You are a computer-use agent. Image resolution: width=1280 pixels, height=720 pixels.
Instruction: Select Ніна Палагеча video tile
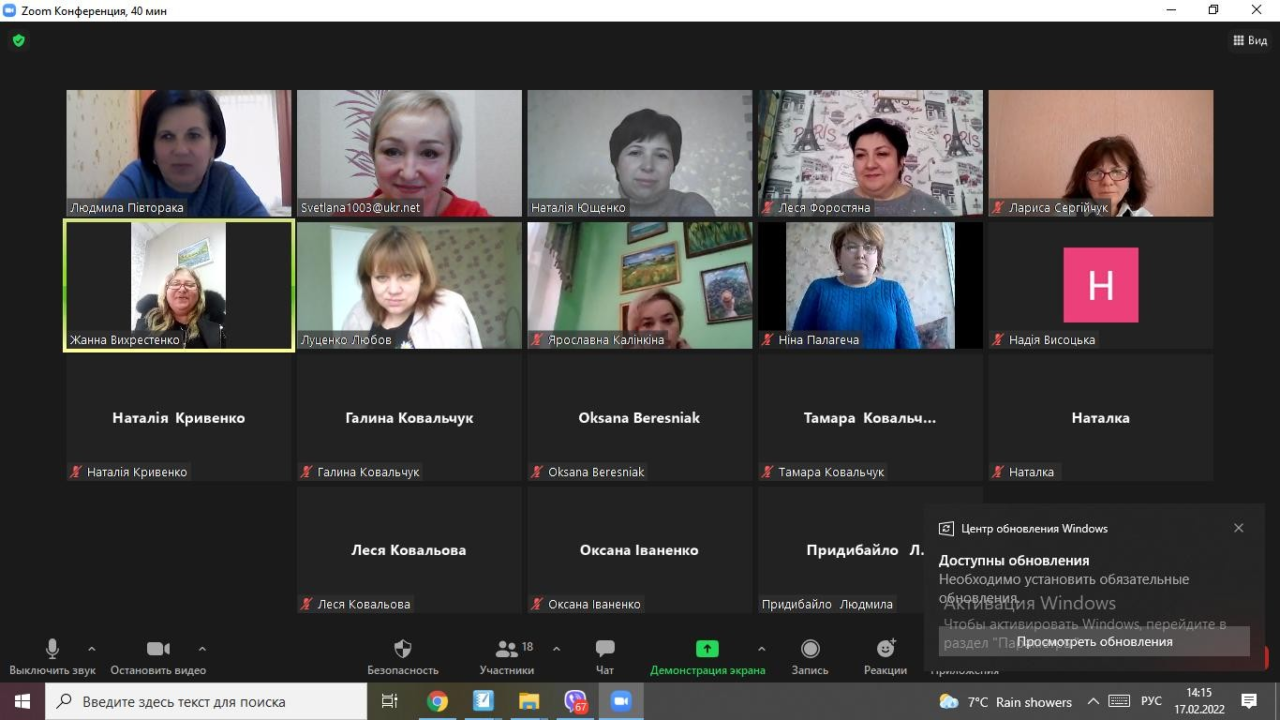870,285
